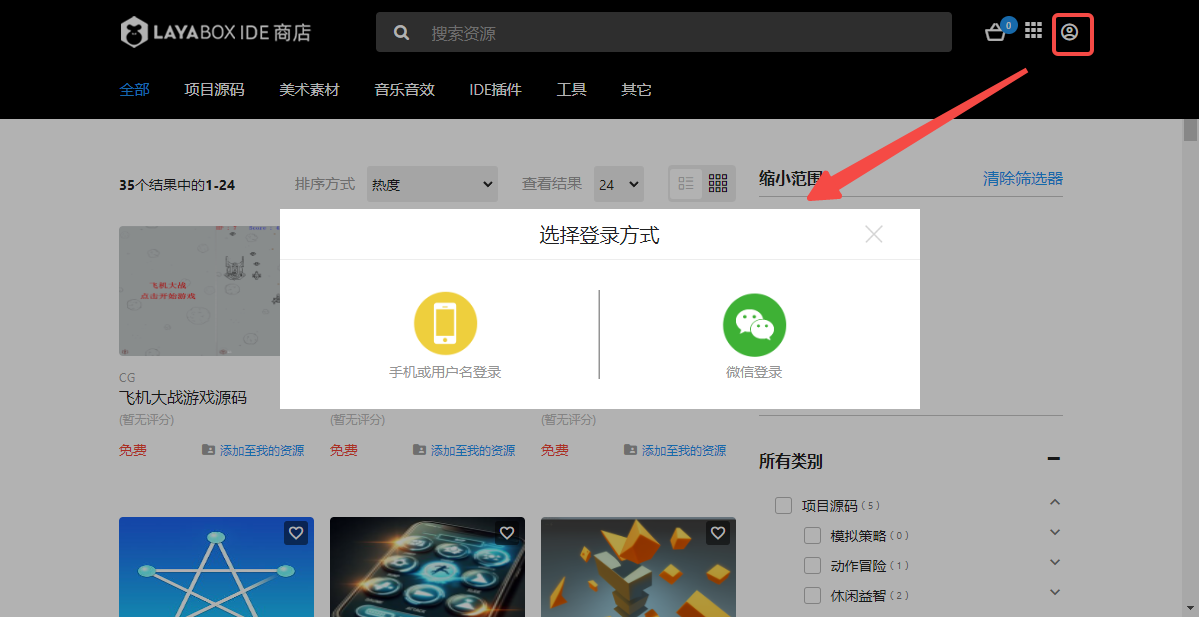Click the LayaBox IDE store logo
Viewport: 1199px width, 617px height.
click(x=216, y=32)
